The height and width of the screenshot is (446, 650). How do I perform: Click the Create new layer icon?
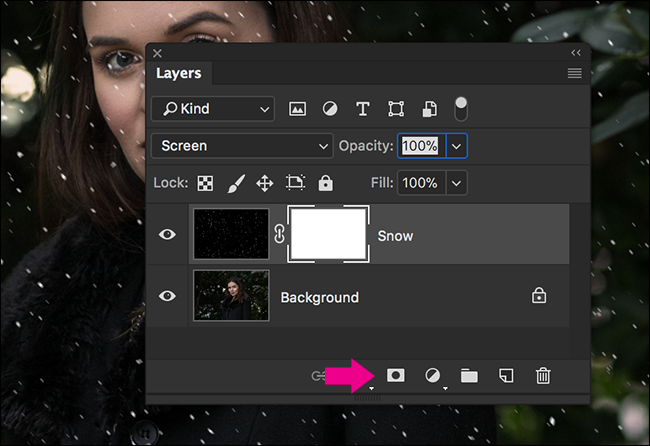(506, 376)
